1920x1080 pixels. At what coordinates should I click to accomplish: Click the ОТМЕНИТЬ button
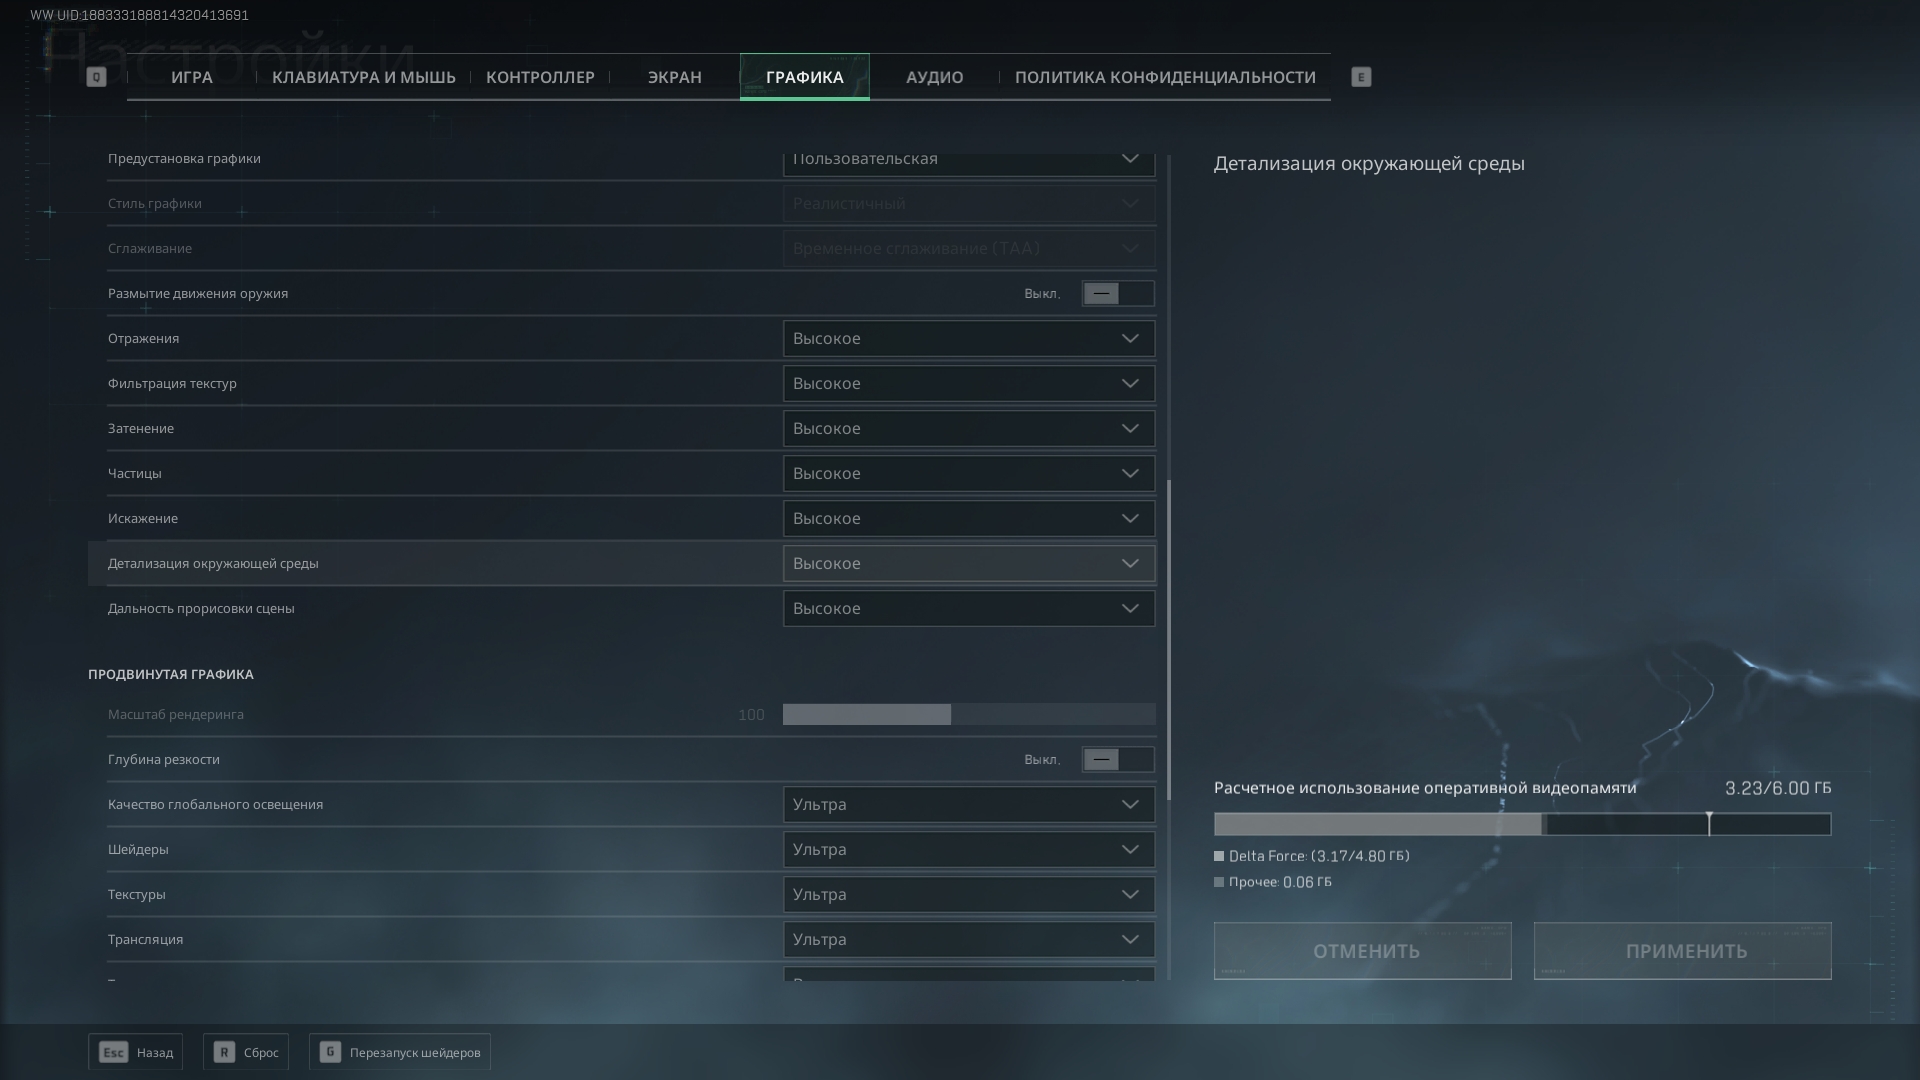click(1362, 951)
